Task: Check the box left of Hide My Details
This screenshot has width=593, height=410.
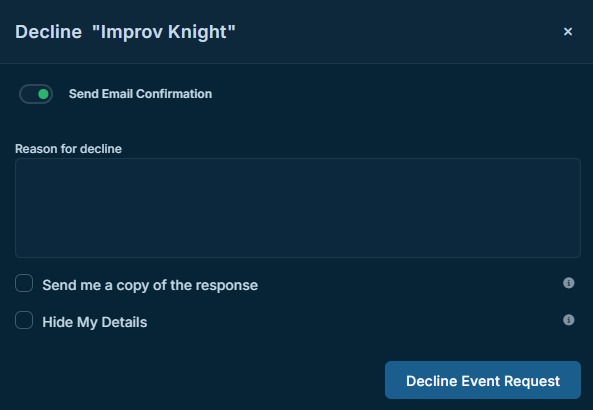Action: [x=24, y=320]
